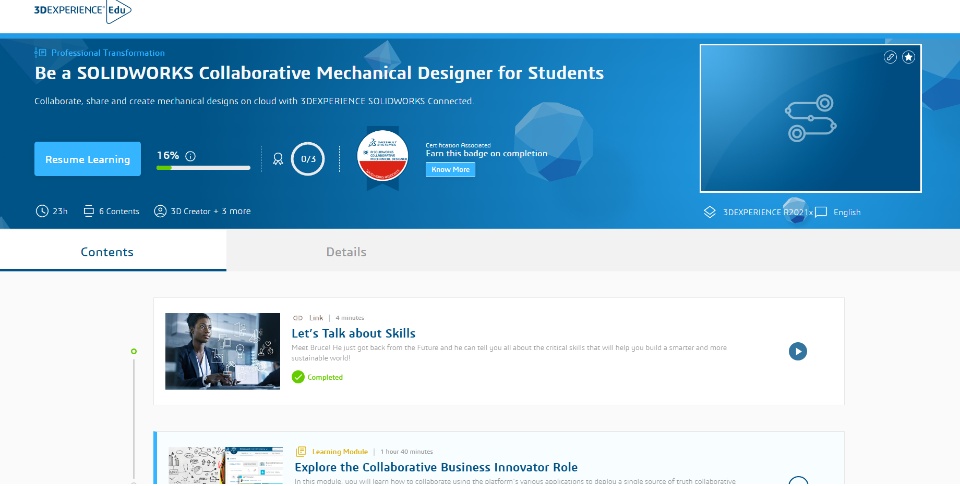Click the info icon beside 16% progress
This screenshot has width=960, height=486.
[190, 156]
